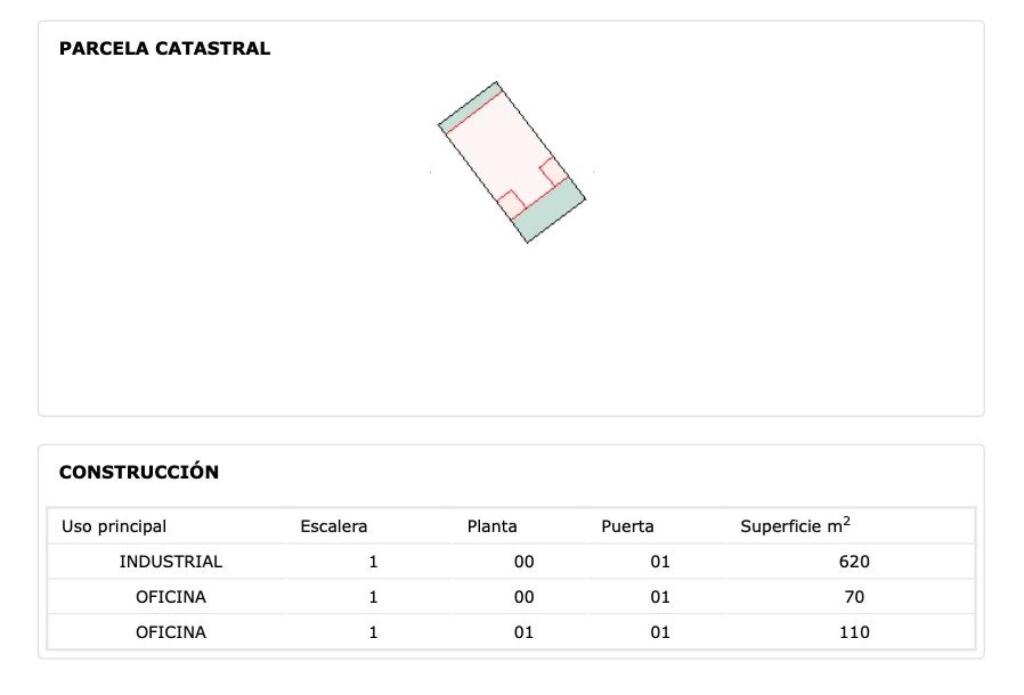Click the PARCELA CATASTRAL heading
This screenshot has height=695, width=1024.
point(165,49)
